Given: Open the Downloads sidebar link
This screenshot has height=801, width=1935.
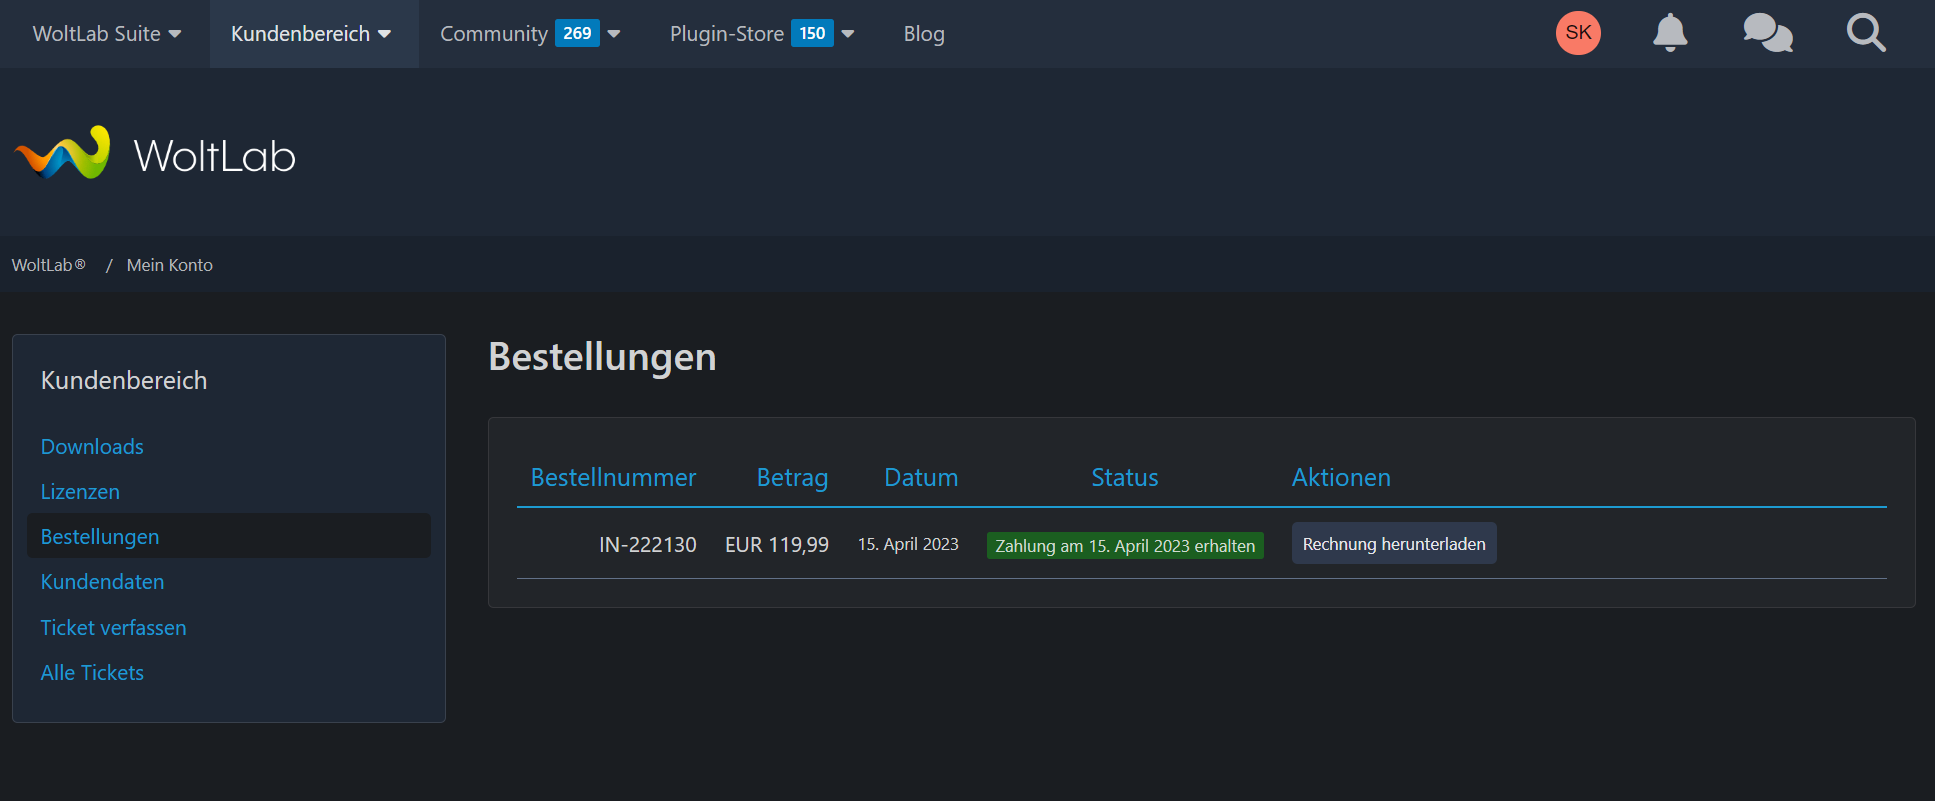Looking at the screenshot, I should coord(92,447).
